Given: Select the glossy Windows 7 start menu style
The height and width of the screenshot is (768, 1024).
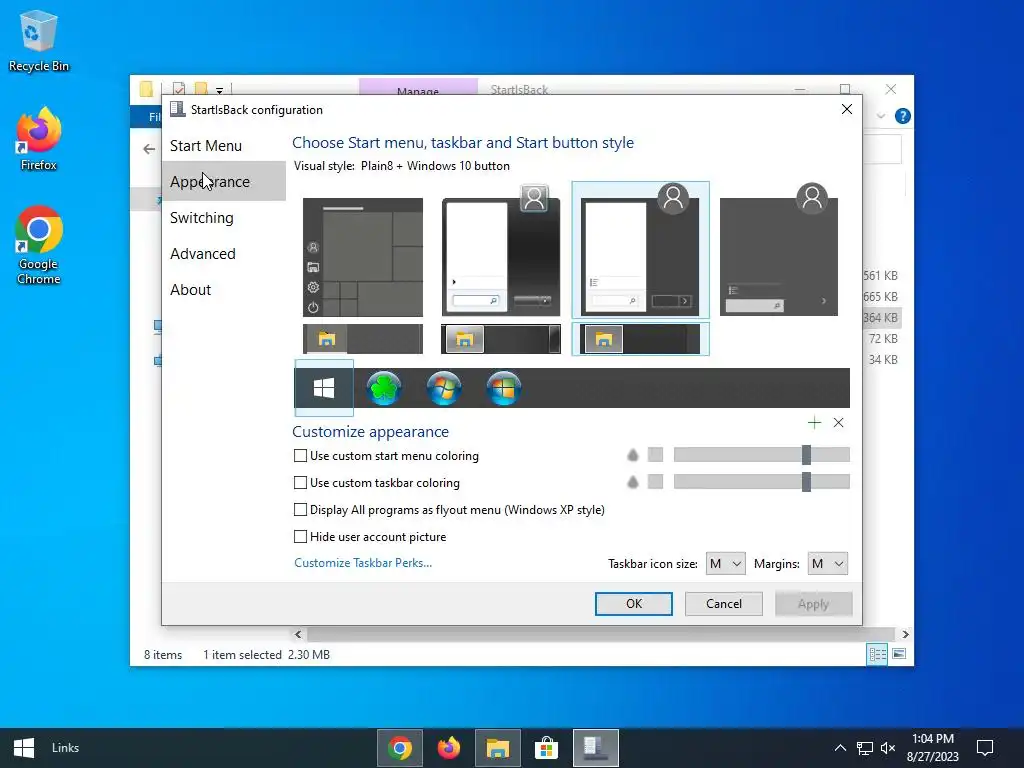Looking at the screenshot, I should (501, 251).
